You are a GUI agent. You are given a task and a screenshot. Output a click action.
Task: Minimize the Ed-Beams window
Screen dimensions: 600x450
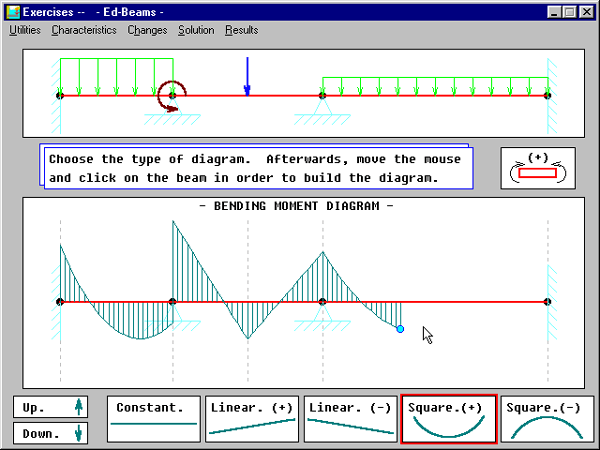pos(554,12)
